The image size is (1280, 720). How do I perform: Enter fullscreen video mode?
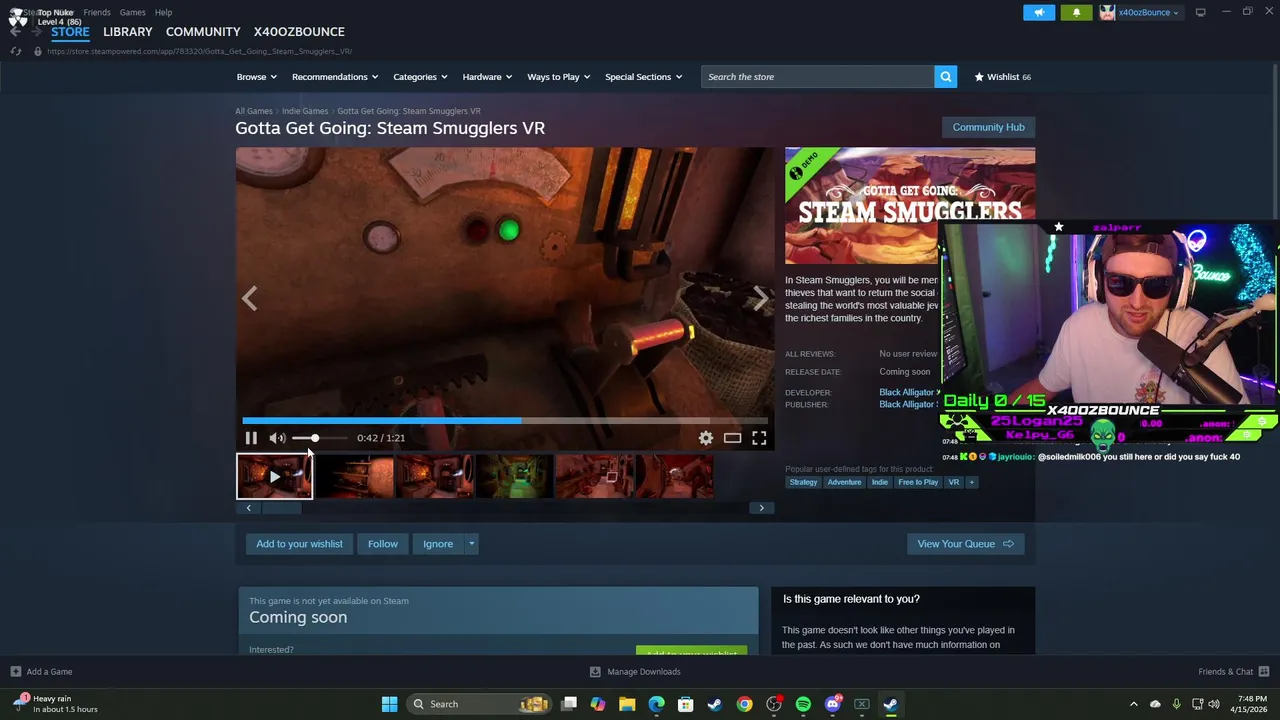pos(759,438)
